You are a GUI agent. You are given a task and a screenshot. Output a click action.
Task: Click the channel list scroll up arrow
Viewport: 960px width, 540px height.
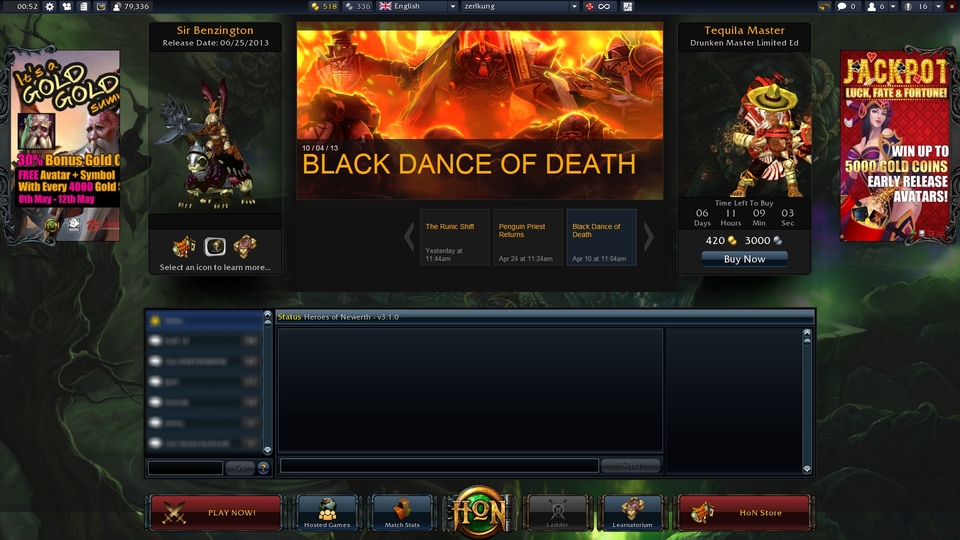pyautogui.click(x=268, y=315)
